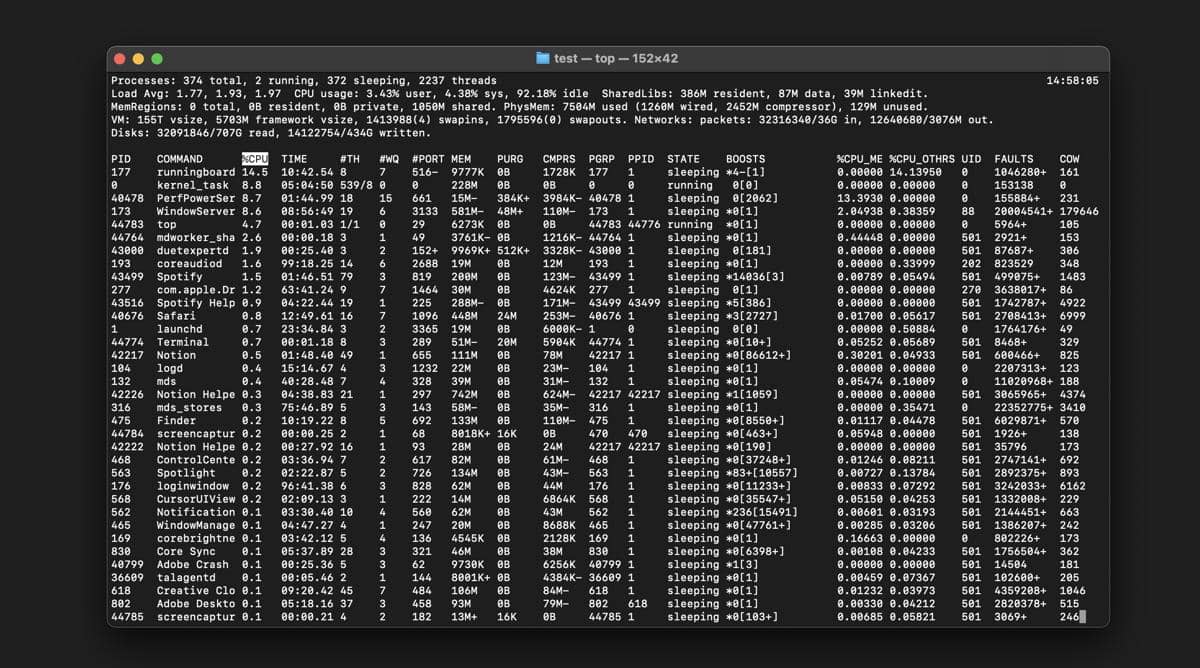Click the 14:58:05 clock time in top
1200x668 pixels.
tap(1072, 80)
